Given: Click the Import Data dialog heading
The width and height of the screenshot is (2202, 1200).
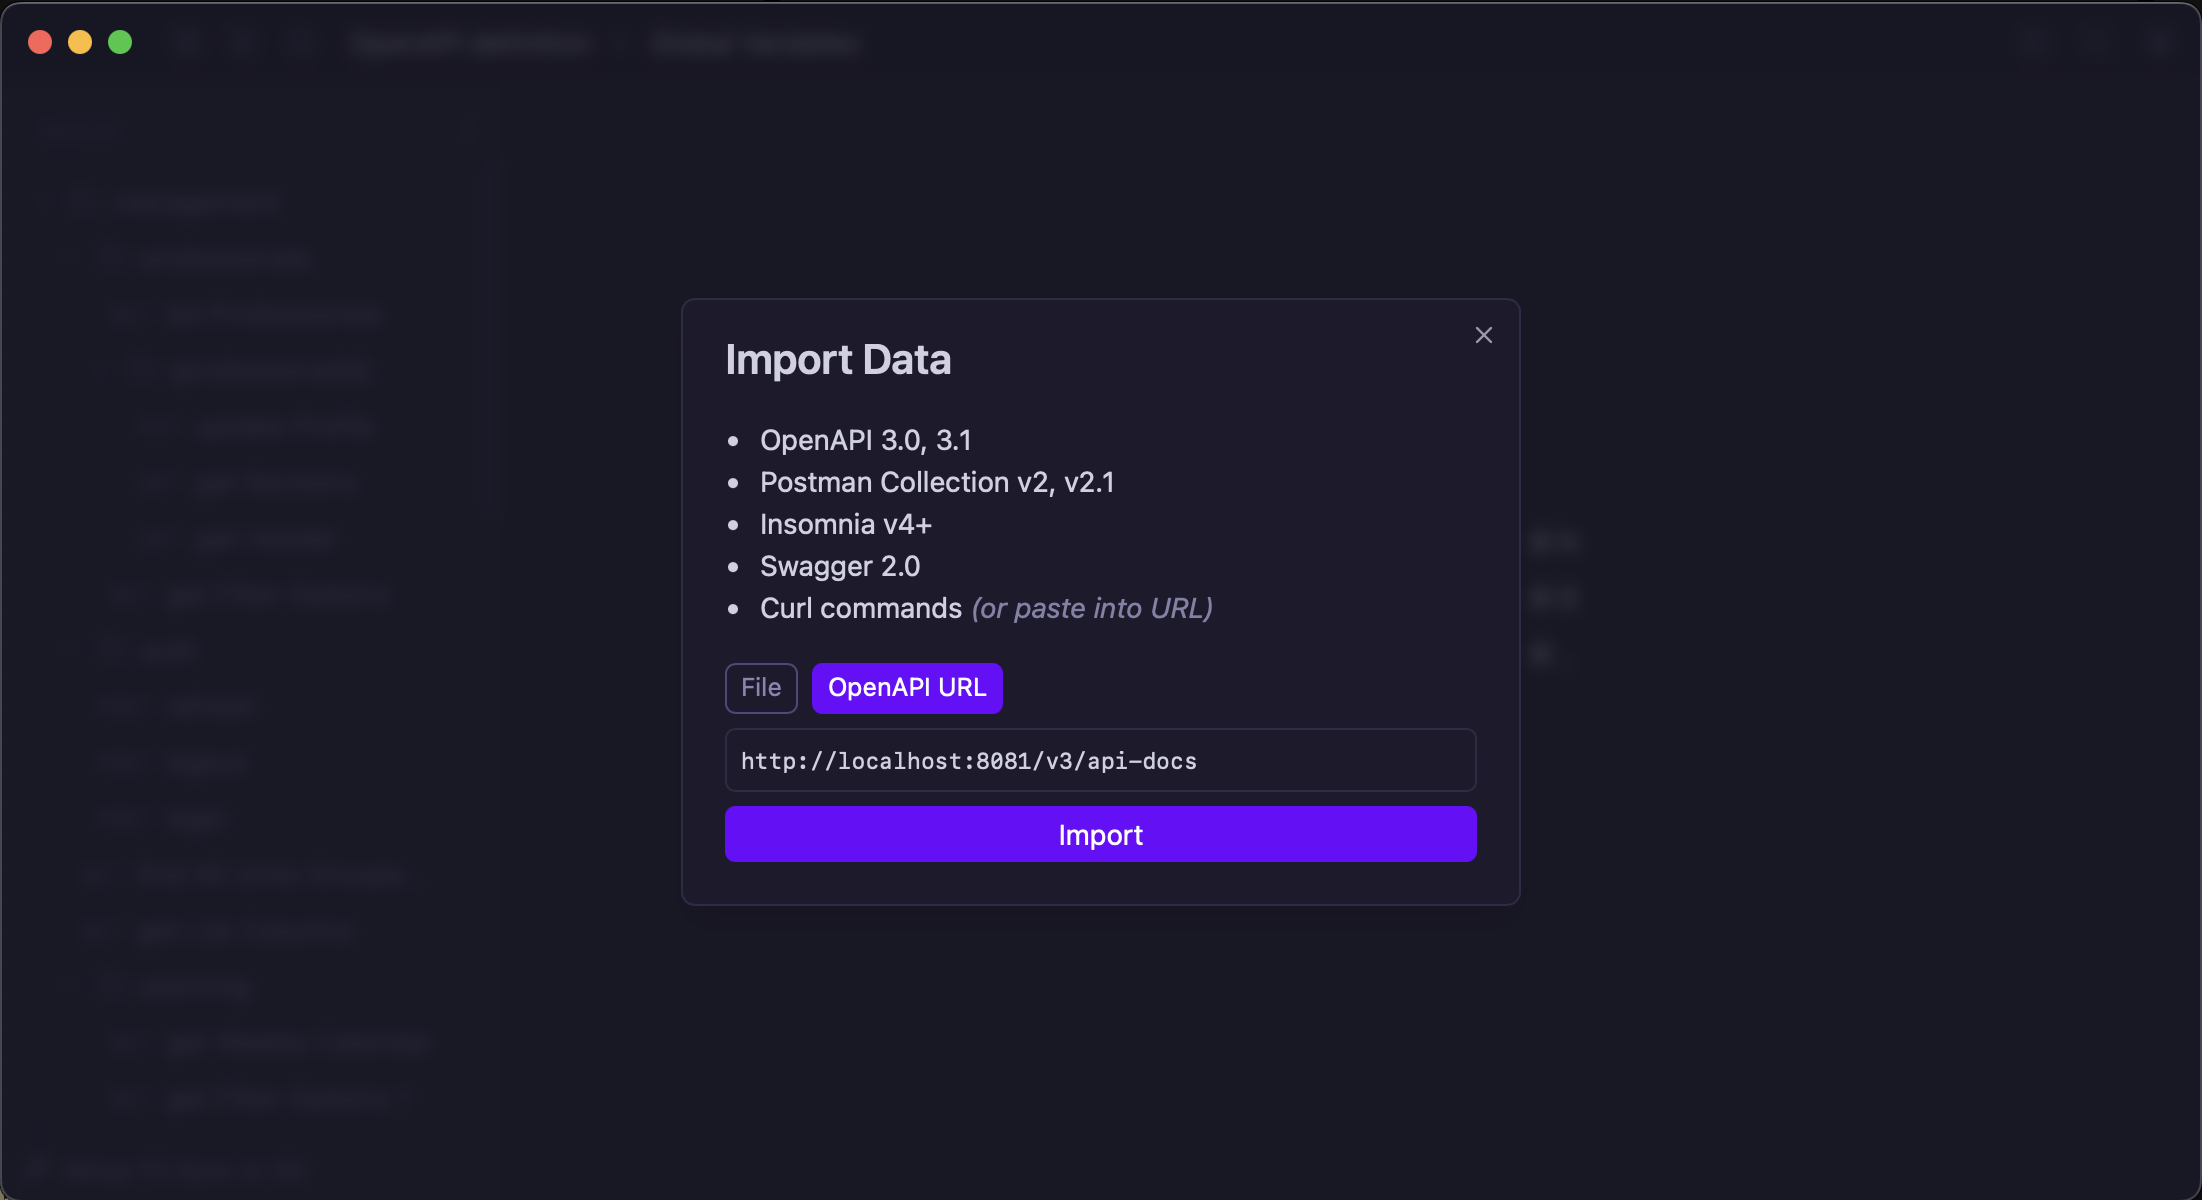Looking at the screenshot, I should pyautogui.click(x=837, y=360).
